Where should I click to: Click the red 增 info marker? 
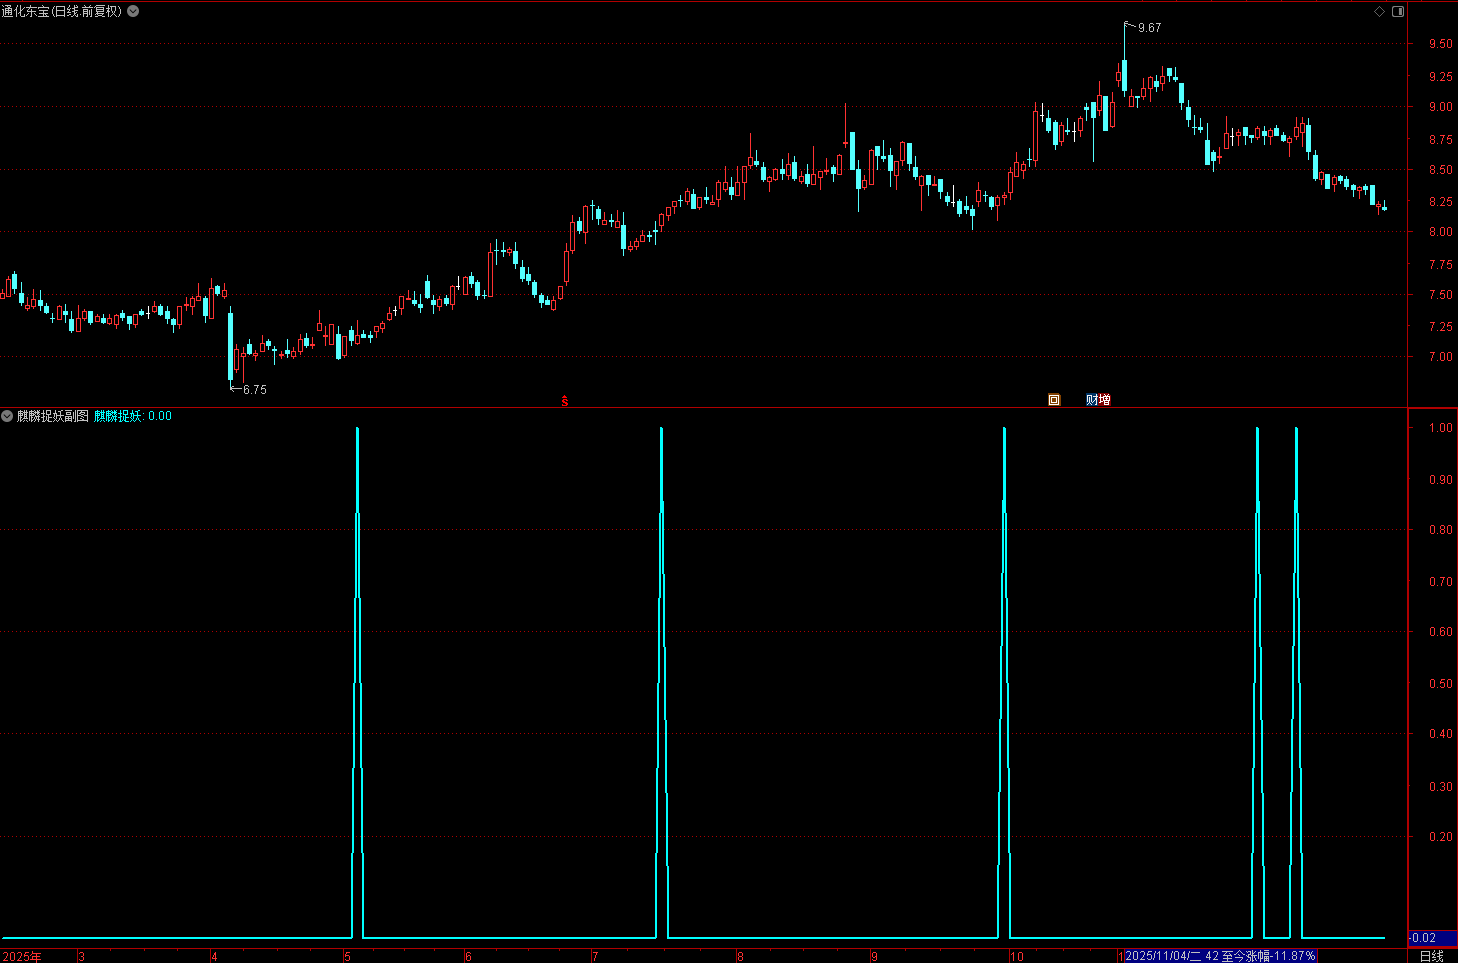1104,400
